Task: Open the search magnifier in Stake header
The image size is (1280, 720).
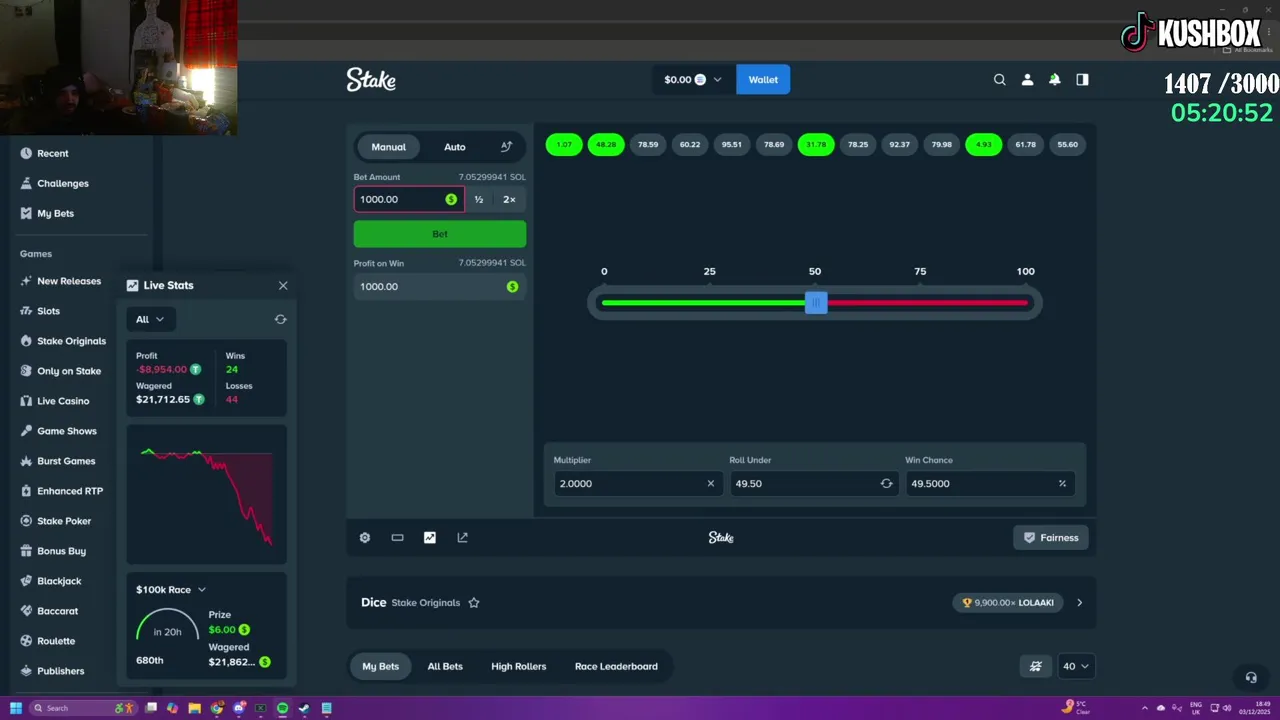Action: (999, 80)
